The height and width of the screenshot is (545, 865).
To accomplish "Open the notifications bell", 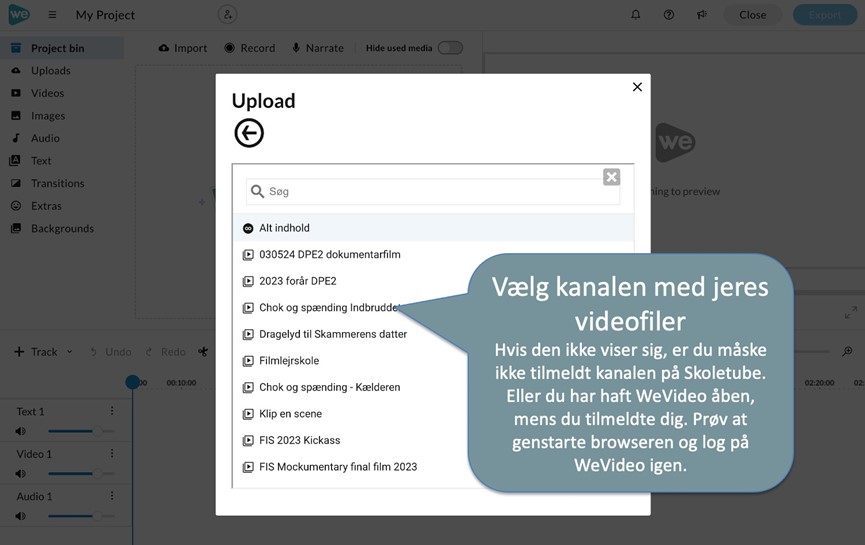I will (636, 15).
